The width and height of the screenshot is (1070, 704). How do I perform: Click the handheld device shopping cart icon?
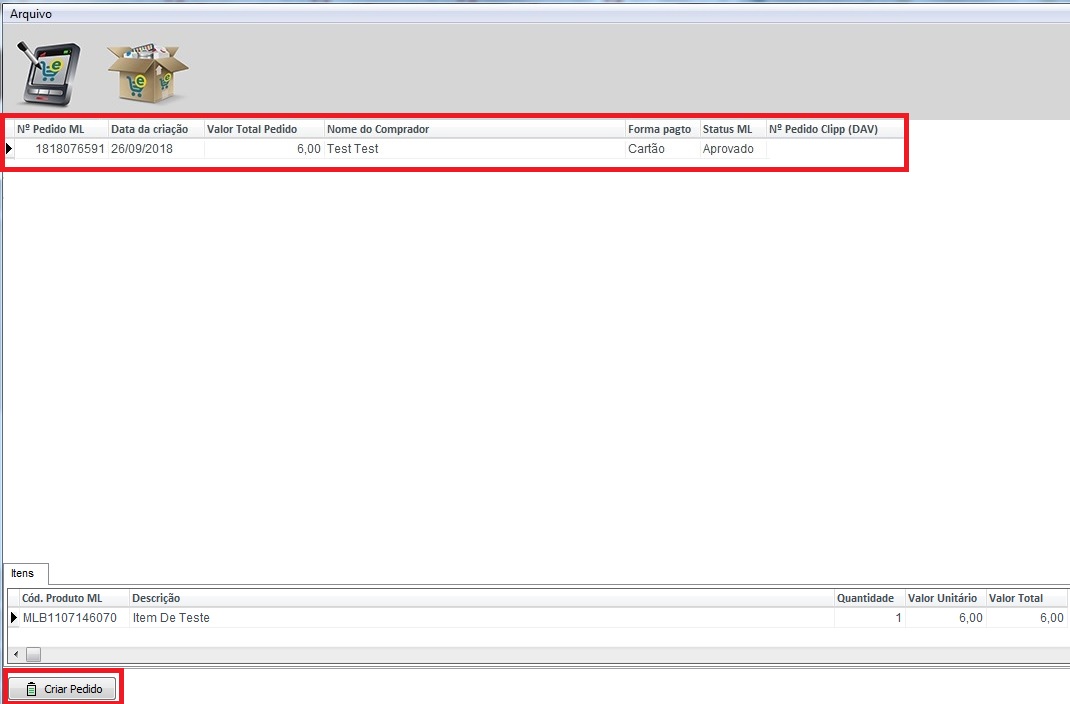(48, 73)
